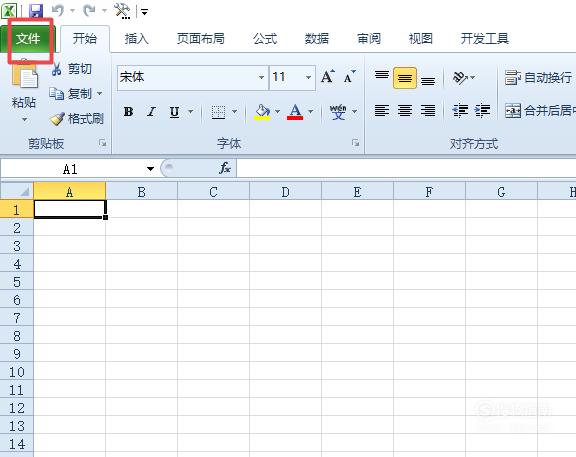Screen dimensions: 576x457
Task: Switch to the 审阅 tab
Action: pyautogui.click(x=369, y=39)
